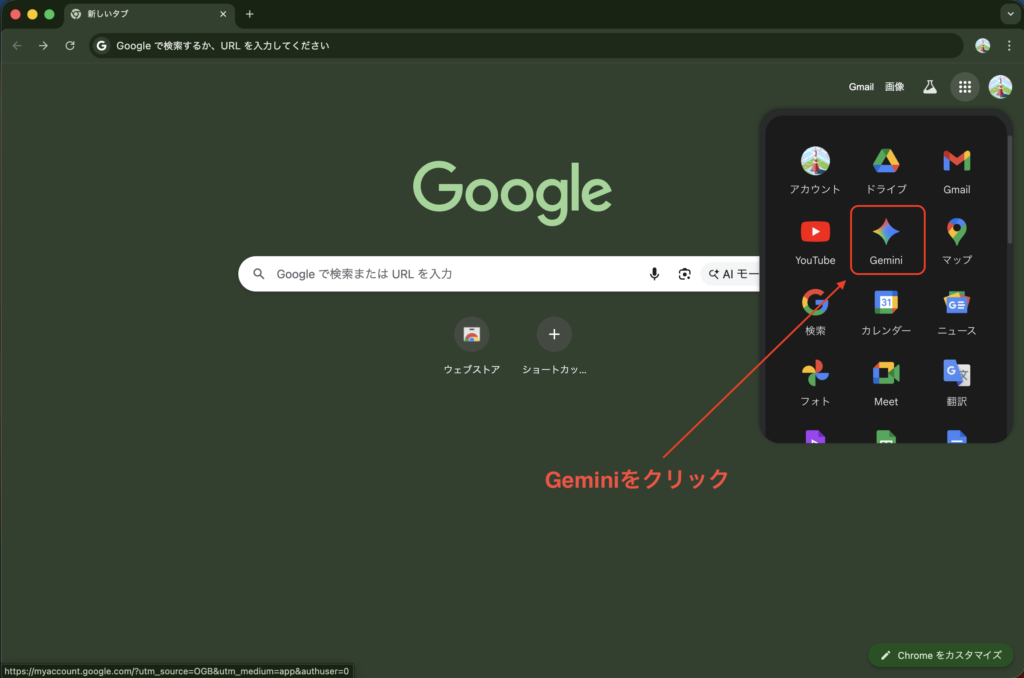This screenshot has height=678, width=1024.
Task: Open Google Photos app icon
Action: pos(815,381)
